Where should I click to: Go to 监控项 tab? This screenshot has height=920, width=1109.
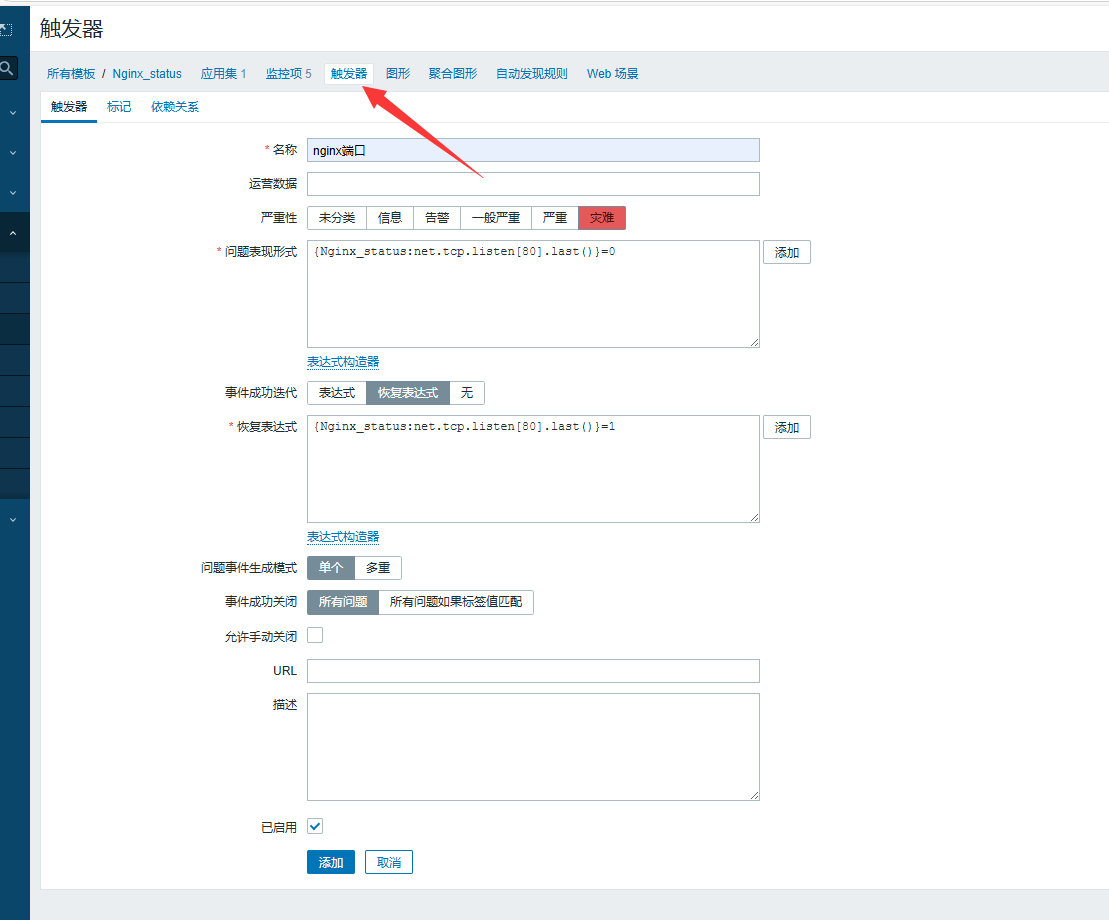289,74
